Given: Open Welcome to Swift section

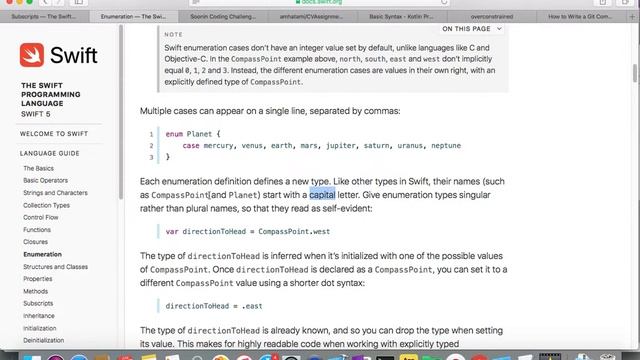Looking at the screenshot, I should coord(54,134).
